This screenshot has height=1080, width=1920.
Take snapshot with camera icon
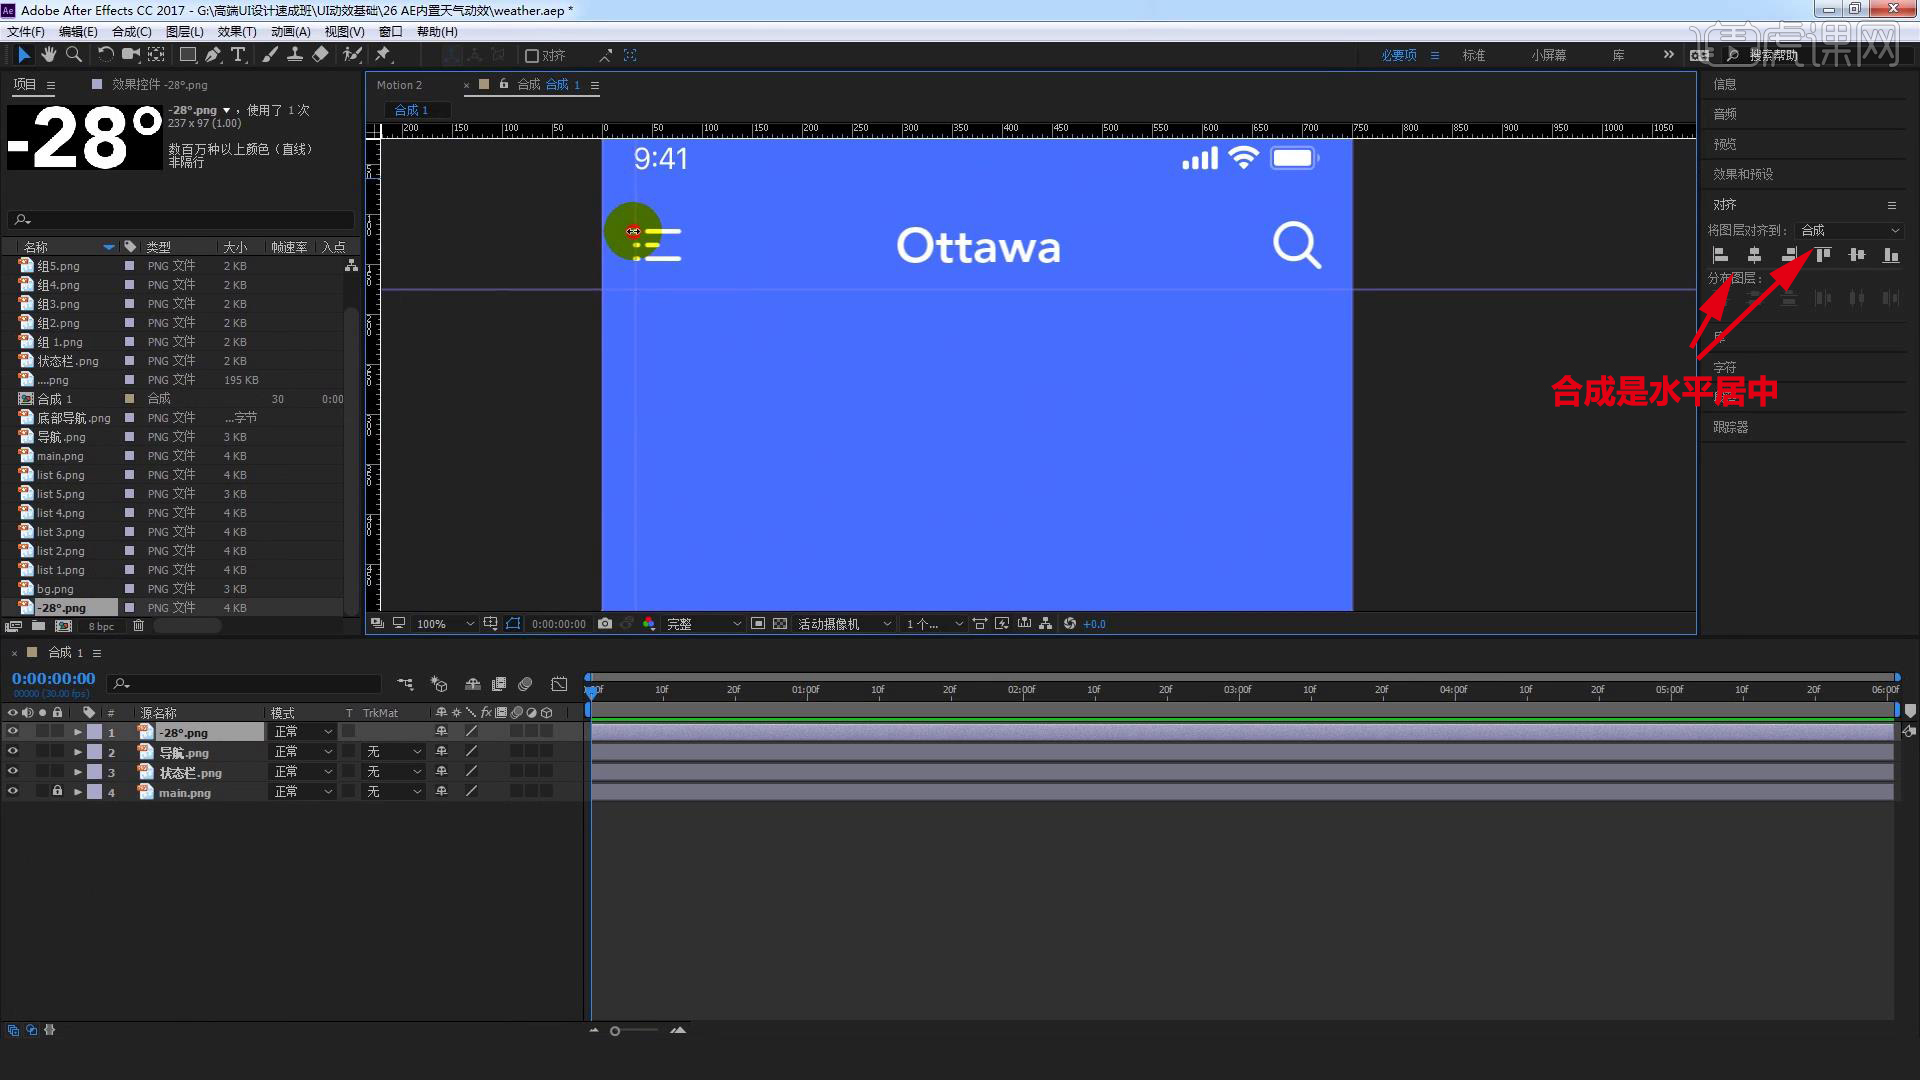(605, 623)
